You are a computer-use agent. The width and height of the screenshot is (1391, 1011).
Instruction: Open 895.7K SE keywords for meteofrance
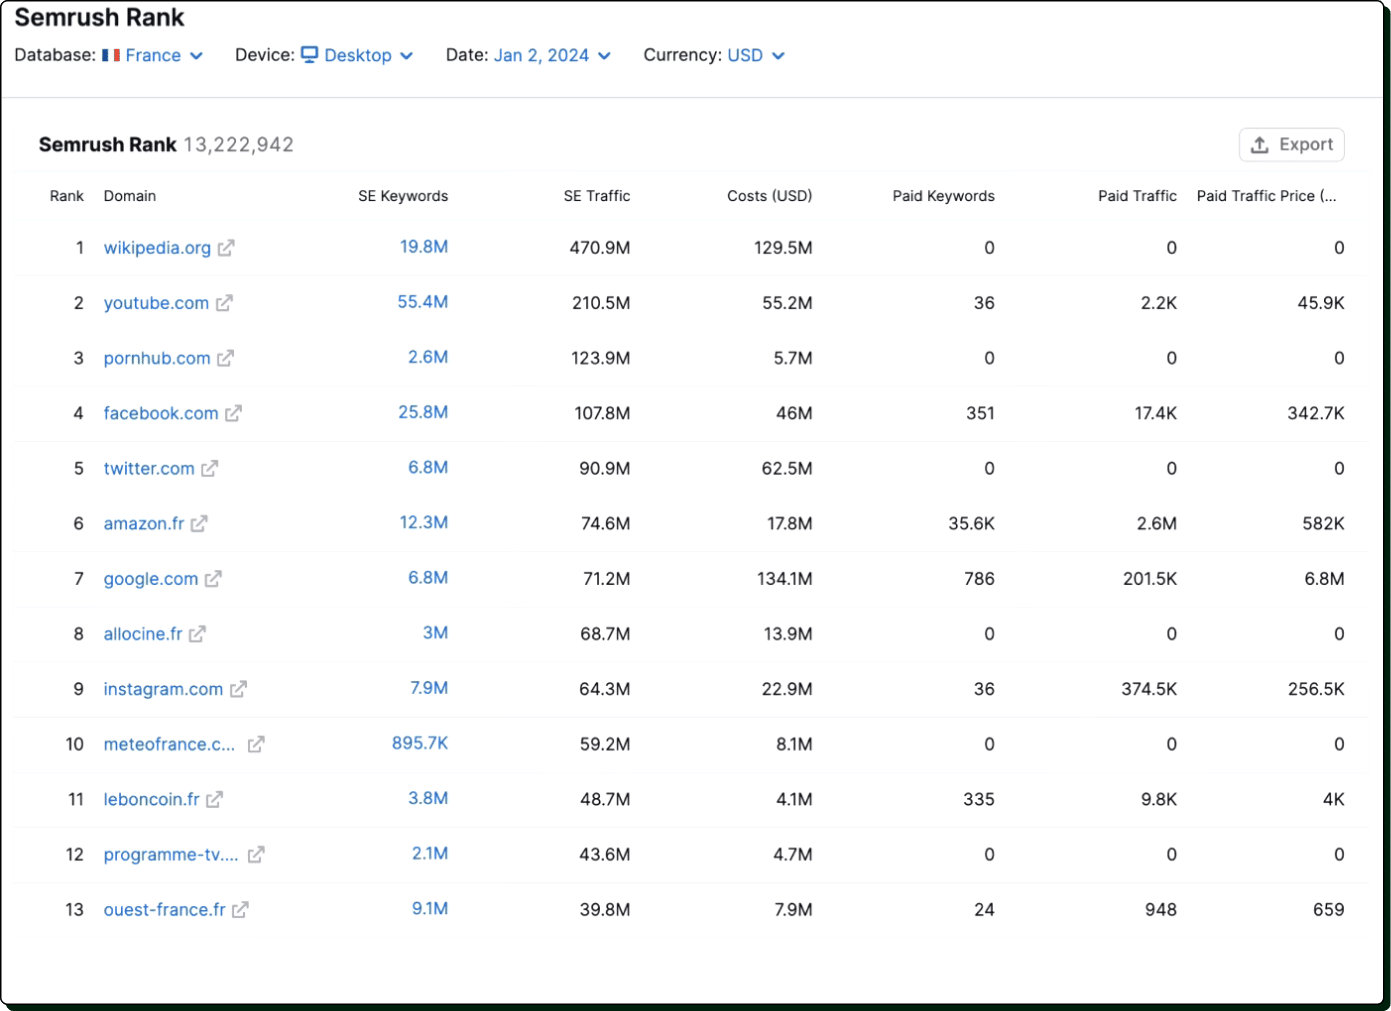pos(420,743)
